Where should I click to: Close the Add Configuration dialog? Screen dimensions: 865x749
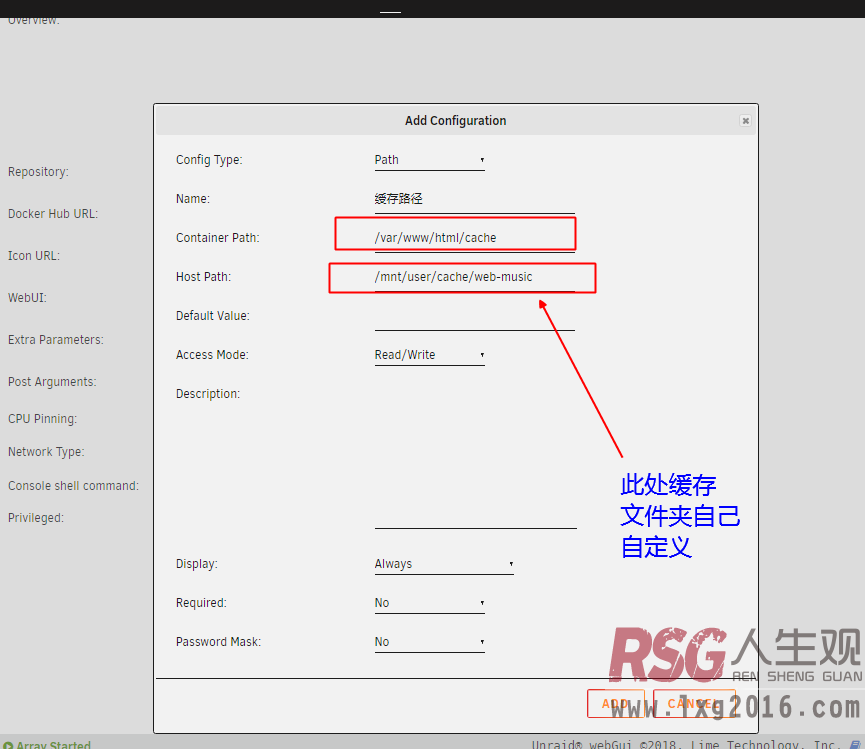745,121
